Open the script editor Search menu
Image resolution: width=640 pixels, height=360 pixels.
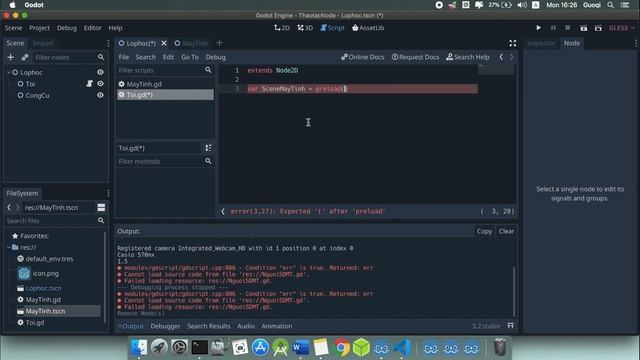146,57
